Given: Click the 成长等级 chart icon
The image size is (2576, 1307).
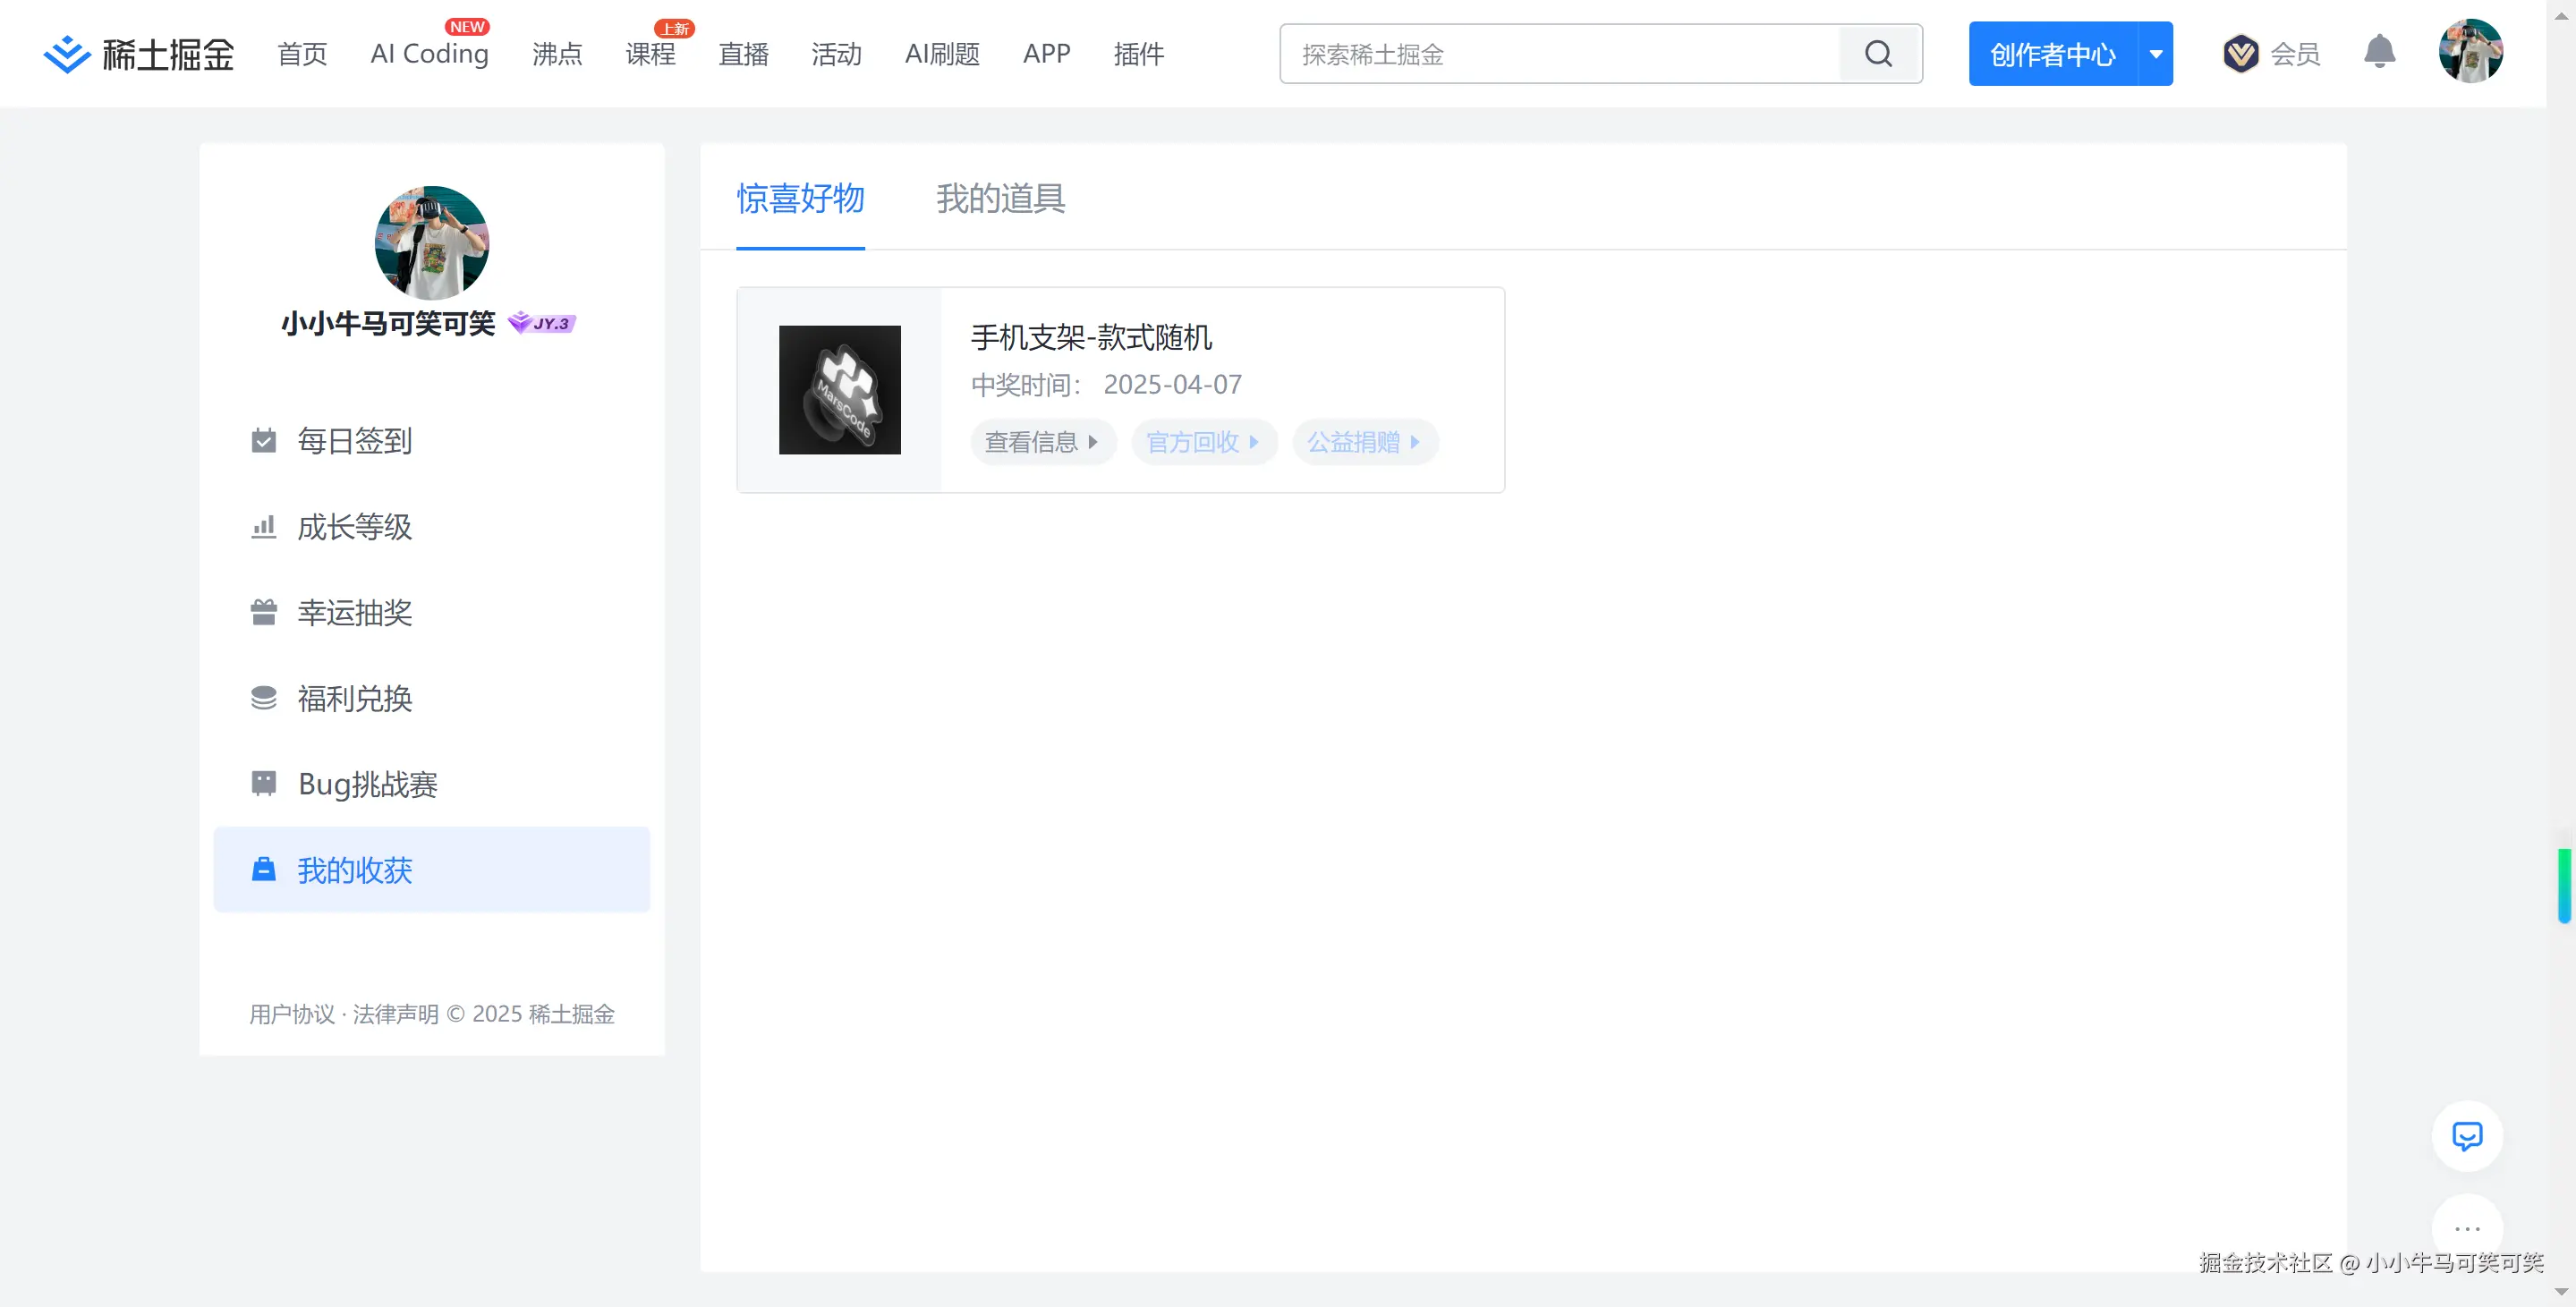Looking at the screenshot, I should coord(263,526).
